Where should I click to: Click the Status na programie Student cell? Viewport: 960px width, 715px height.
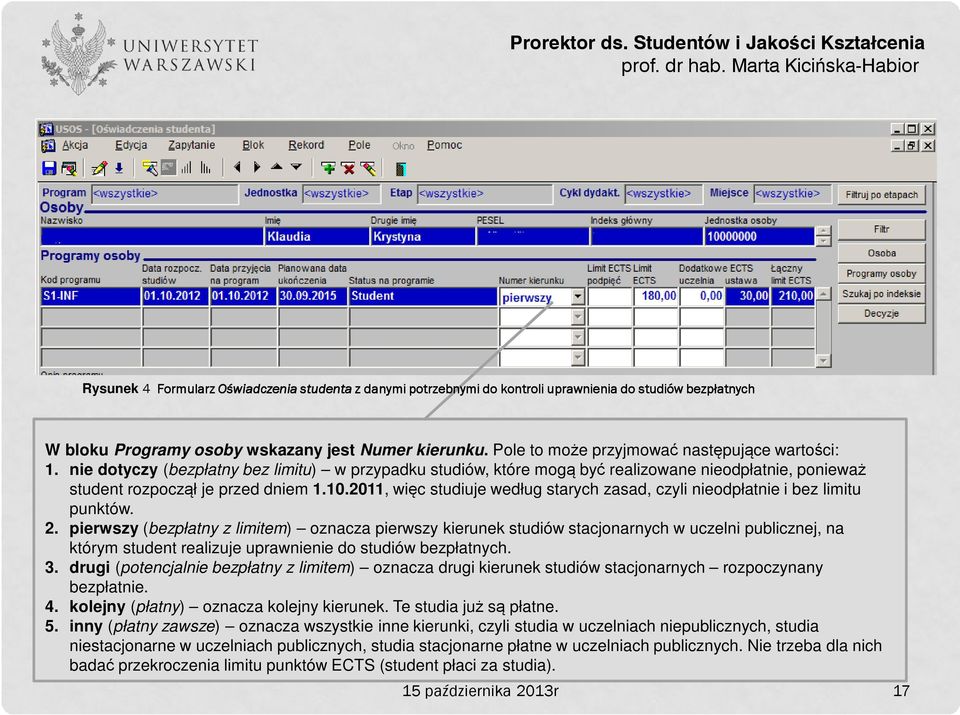(423, 296)
